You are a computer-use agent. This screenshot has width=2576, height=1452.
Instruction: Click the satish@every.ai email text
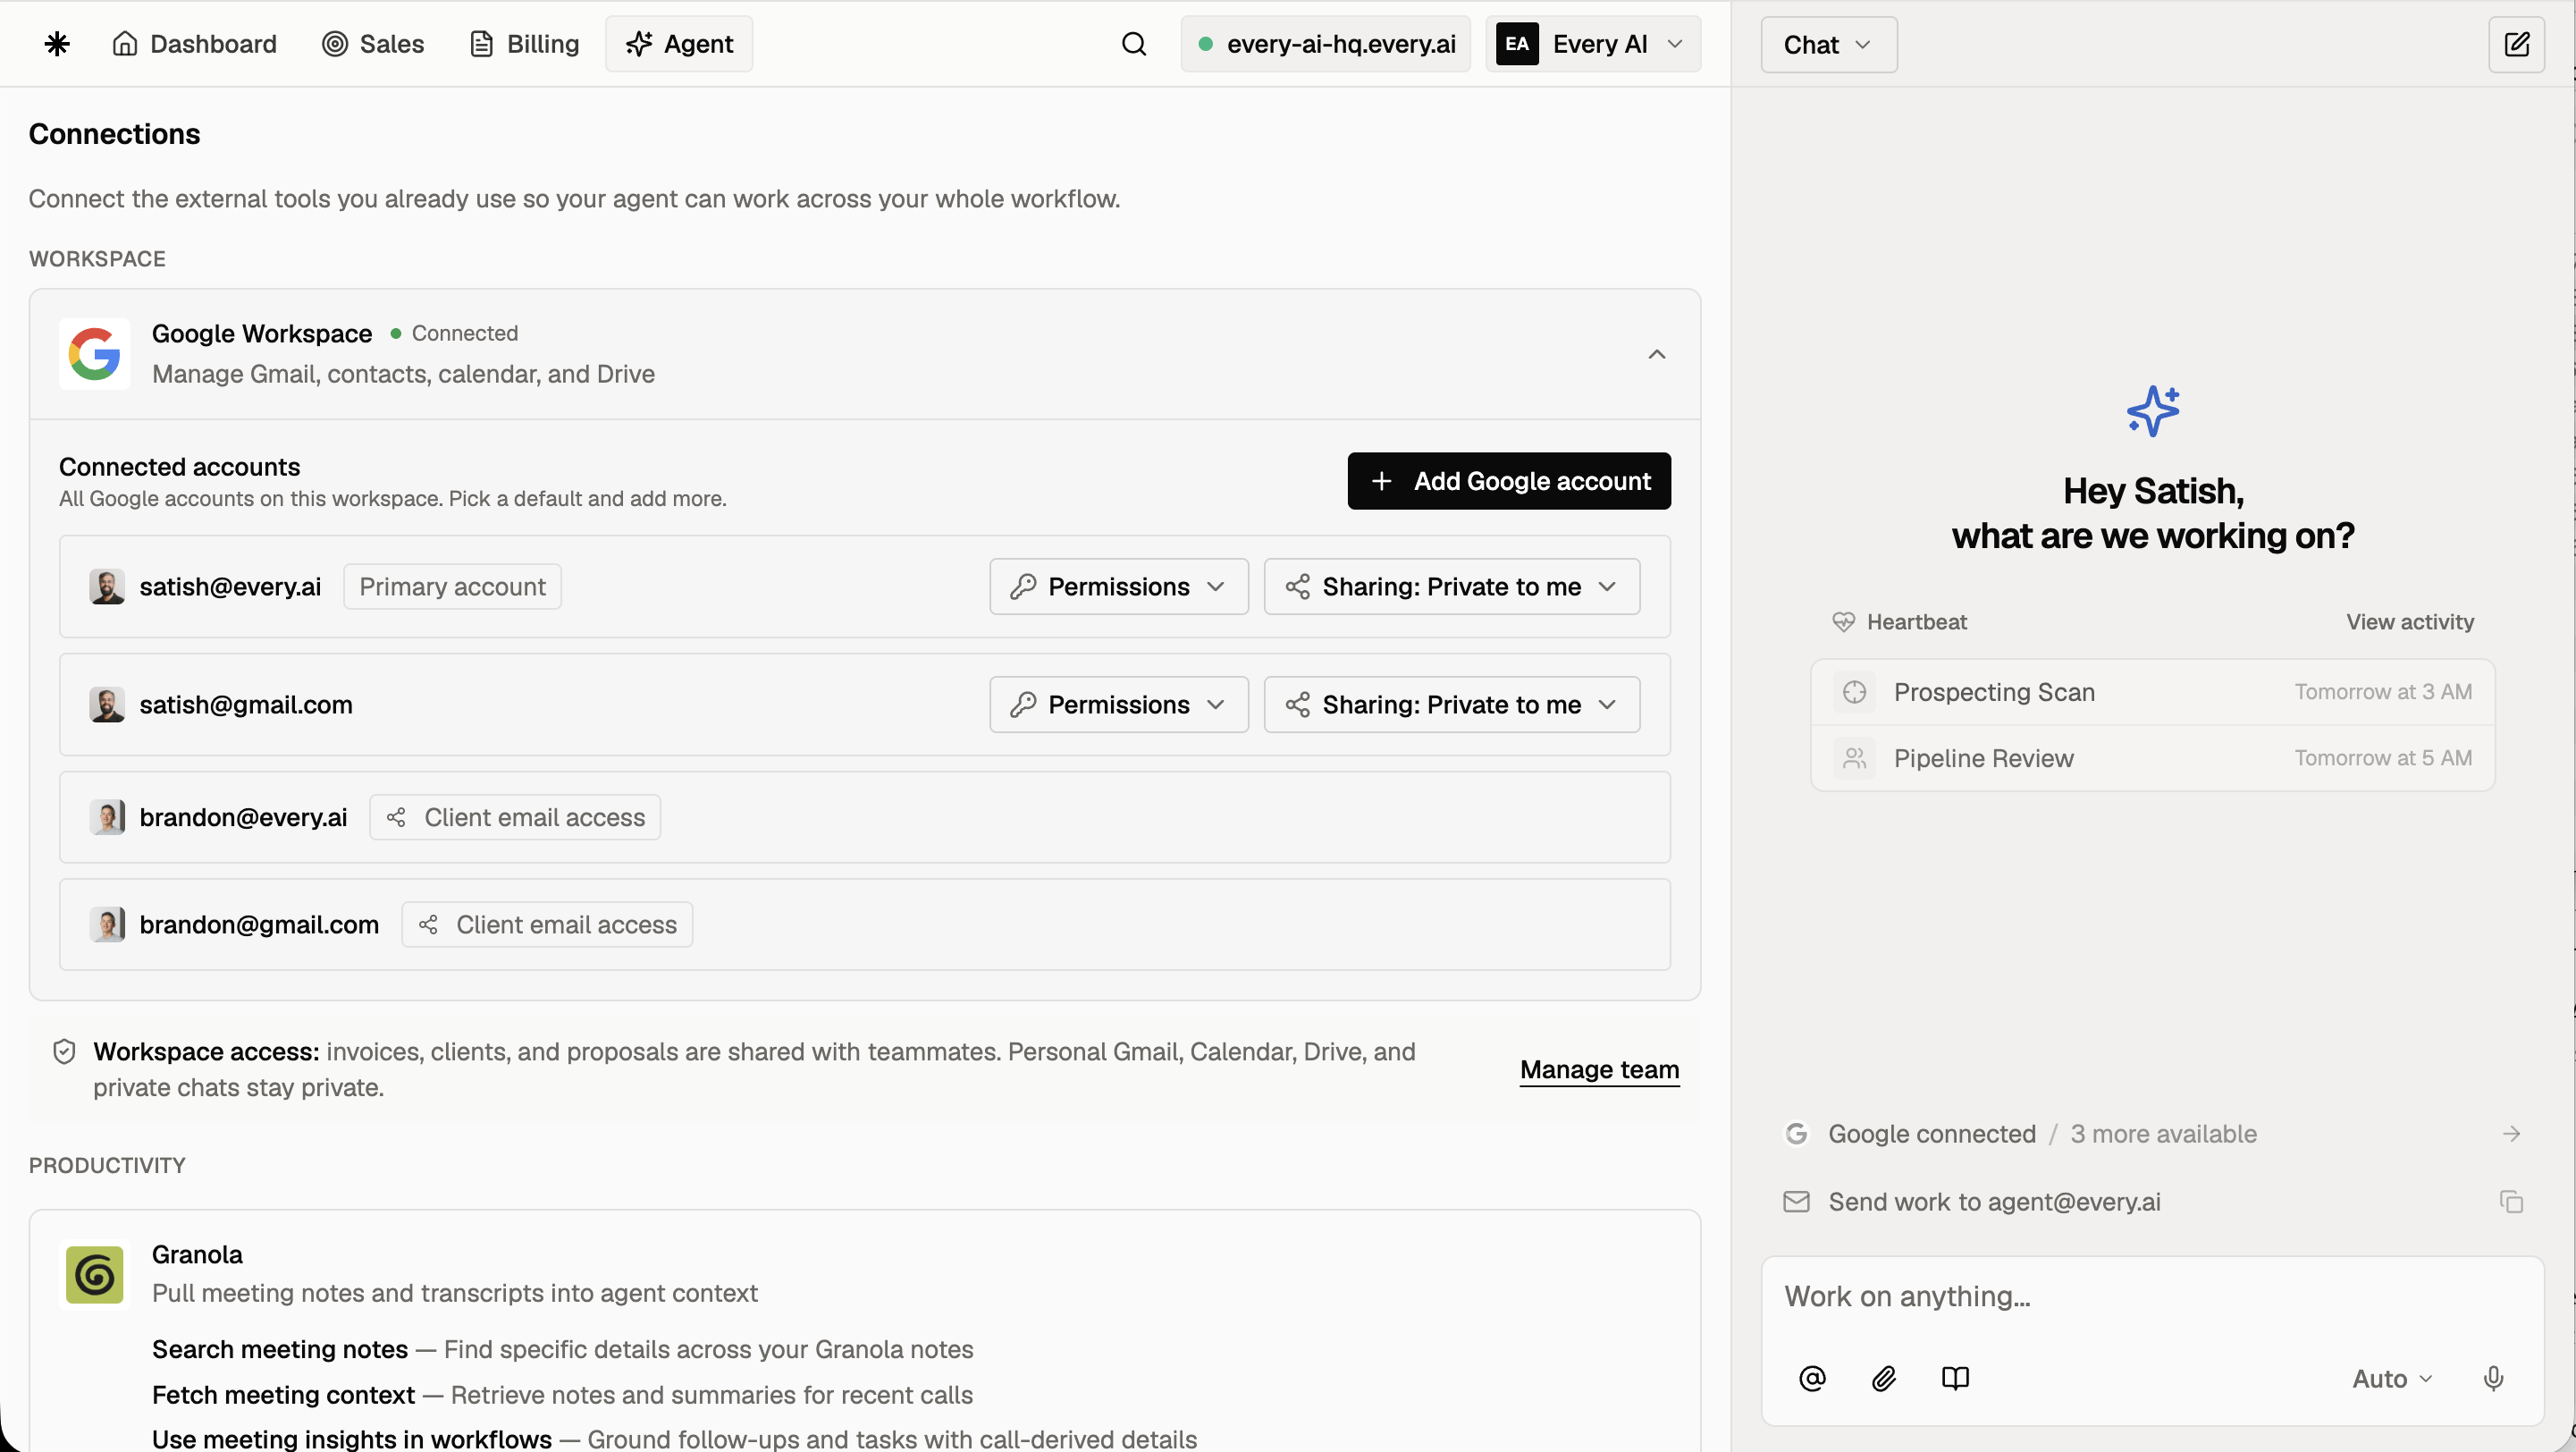tap(230, 587)
